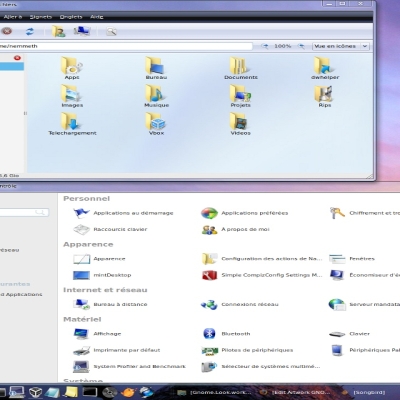Open Raccourcis clavier settings

110,229
